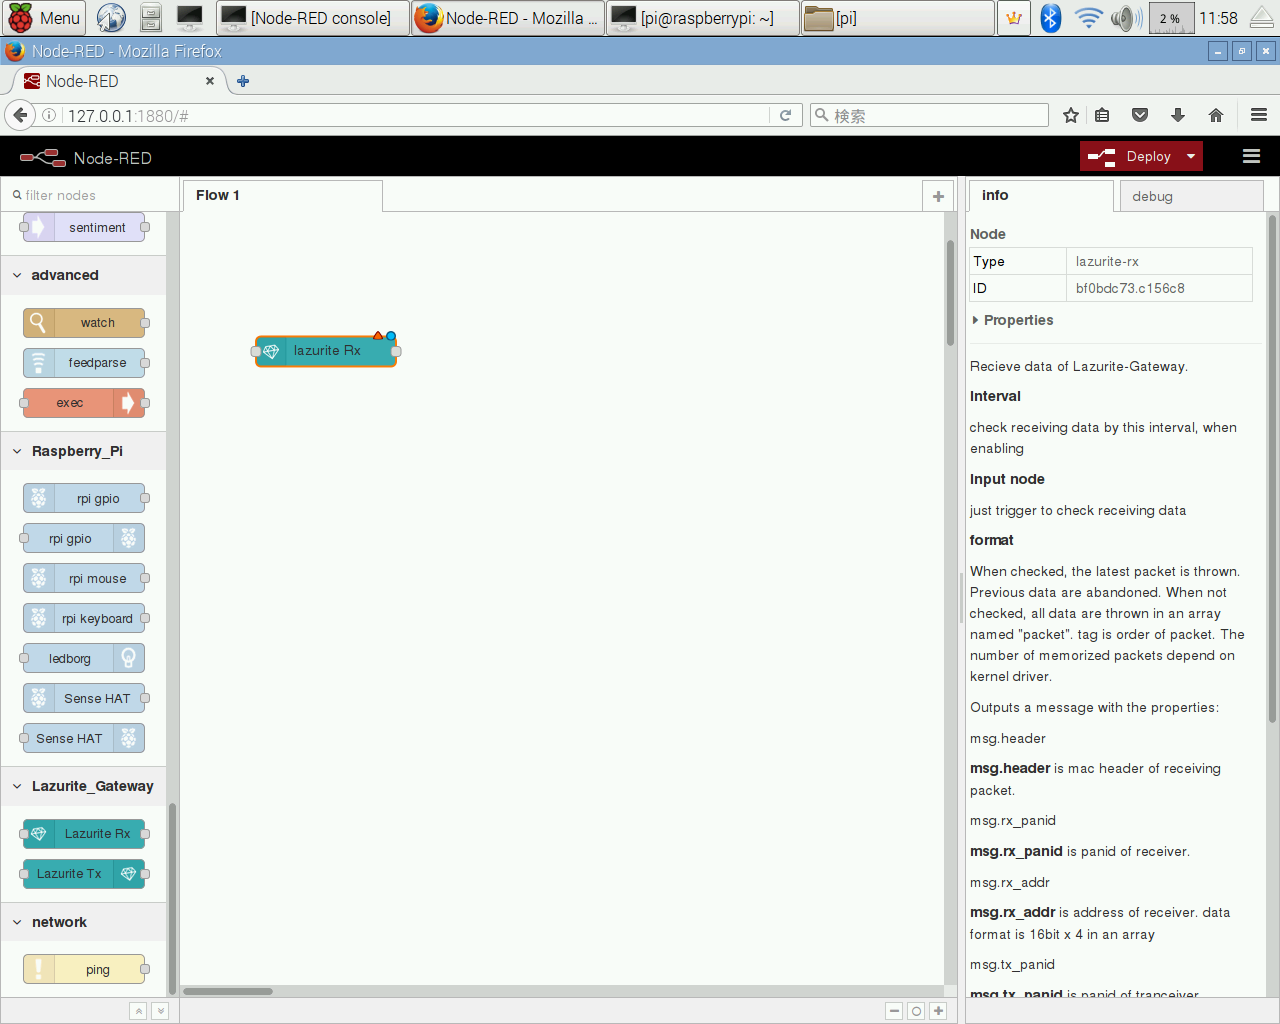Viewport: 1280px width, 1024px height.
Task: Select the sentiment node in palette
Action: coord(84,227)
